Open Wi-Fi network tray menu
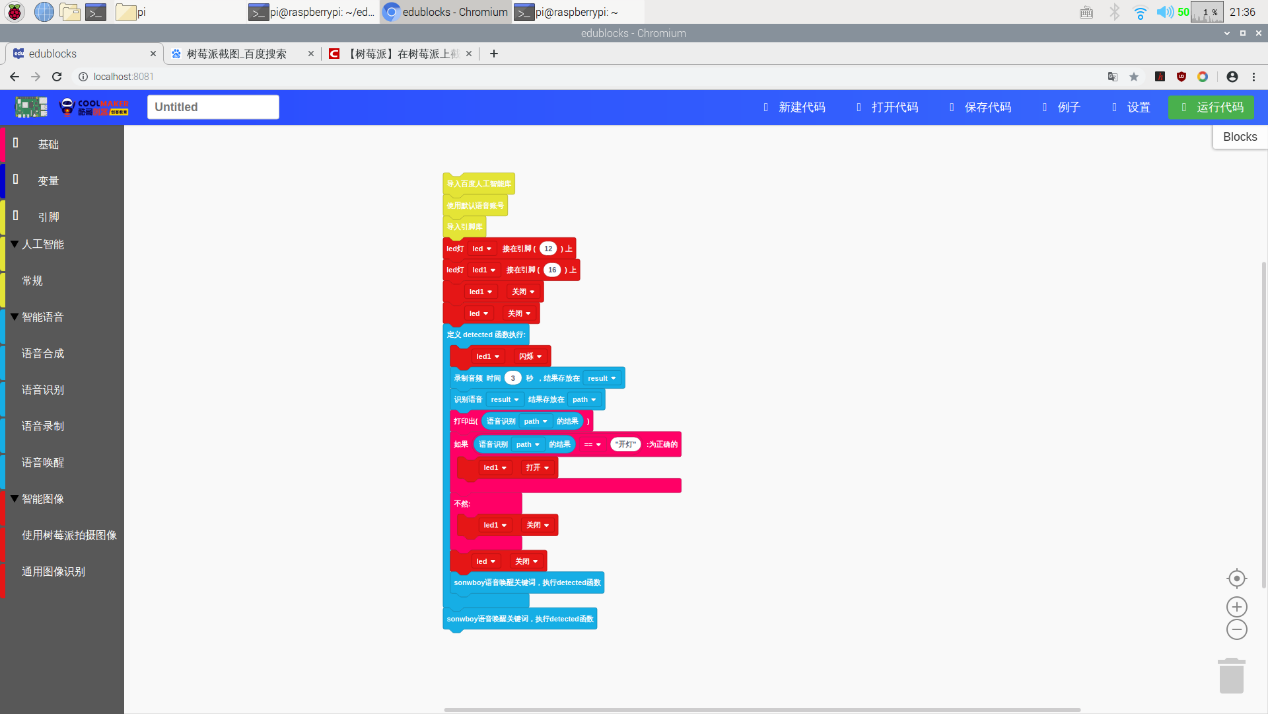The image size is (1268, 714). pos(1140,12)
